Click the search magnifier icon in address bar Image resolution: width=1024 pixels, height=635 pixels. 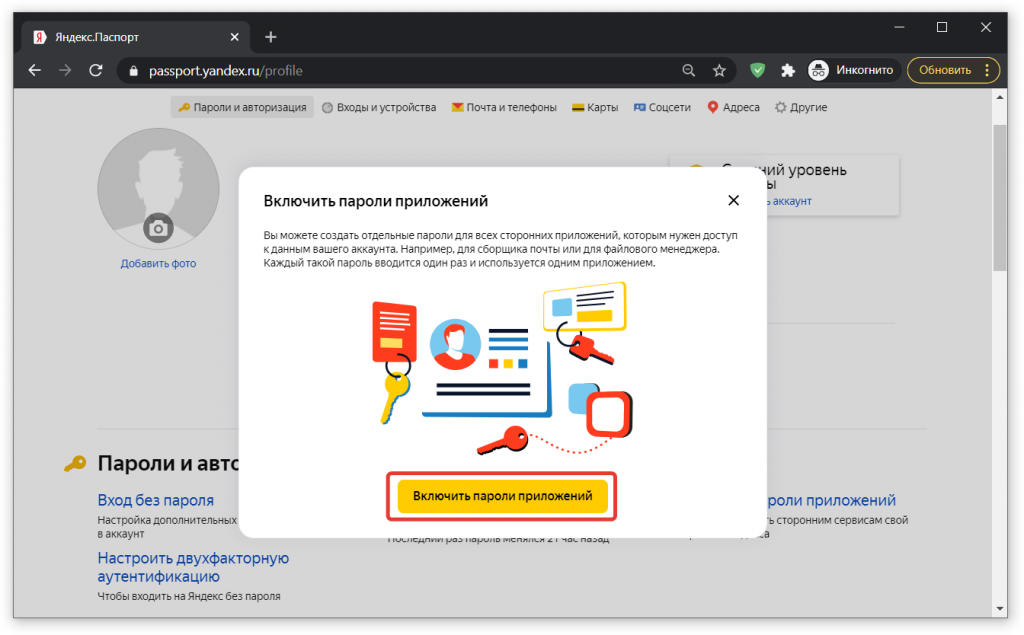689,70
